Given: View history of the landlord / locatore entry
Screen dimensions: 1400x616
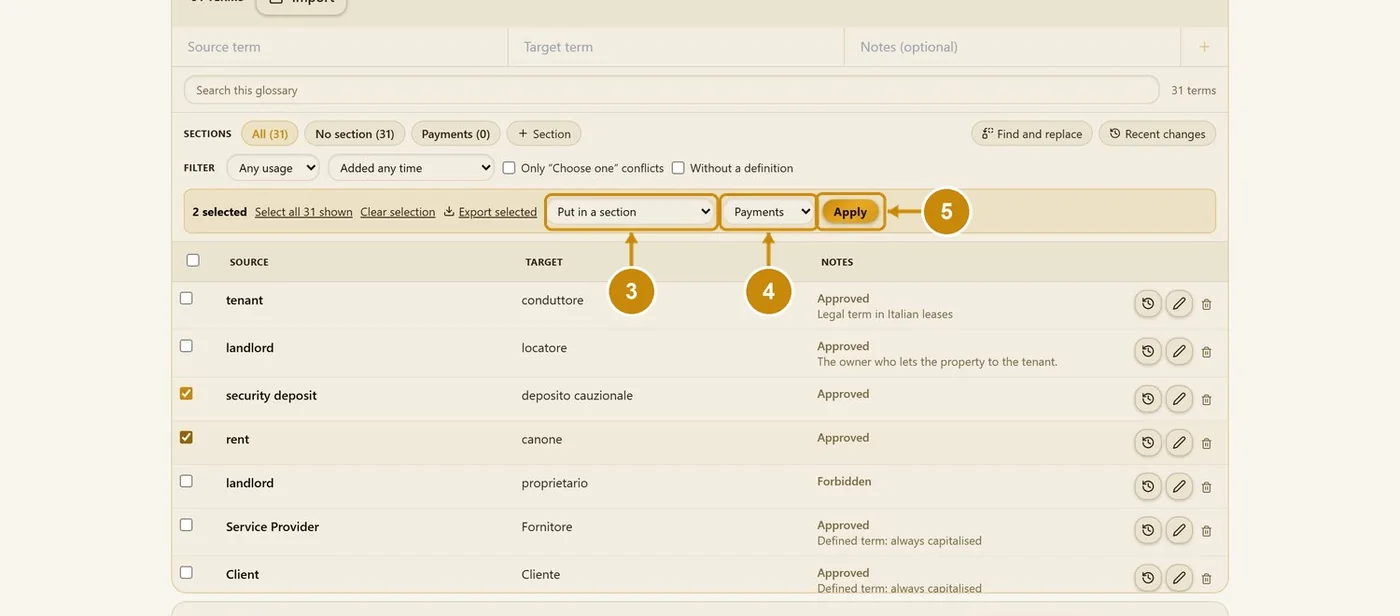Looking at the screenshot, I should point(1148,352).
